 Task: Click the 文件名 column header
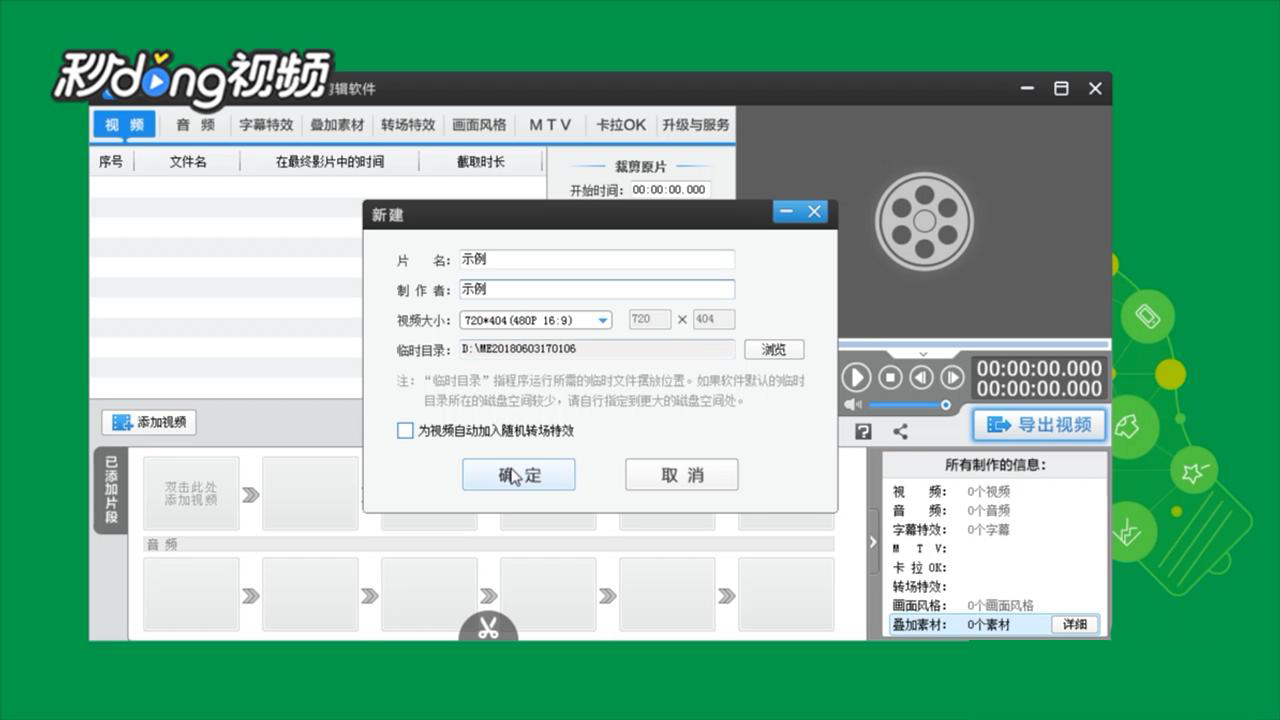coord(187,161)
